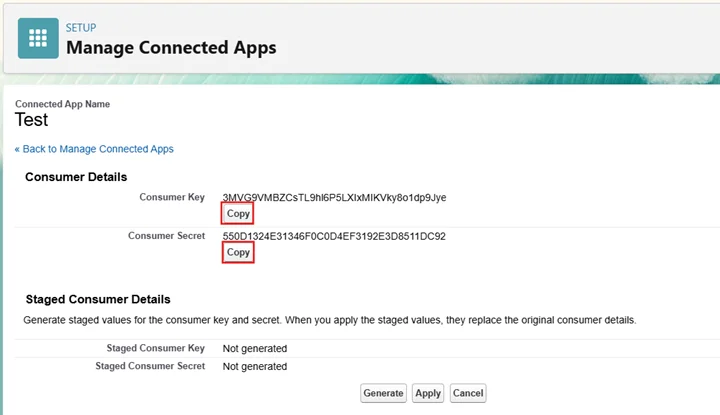
Task: Click the Staged Consumer Secret status text
Action: (x=254, y=367)
